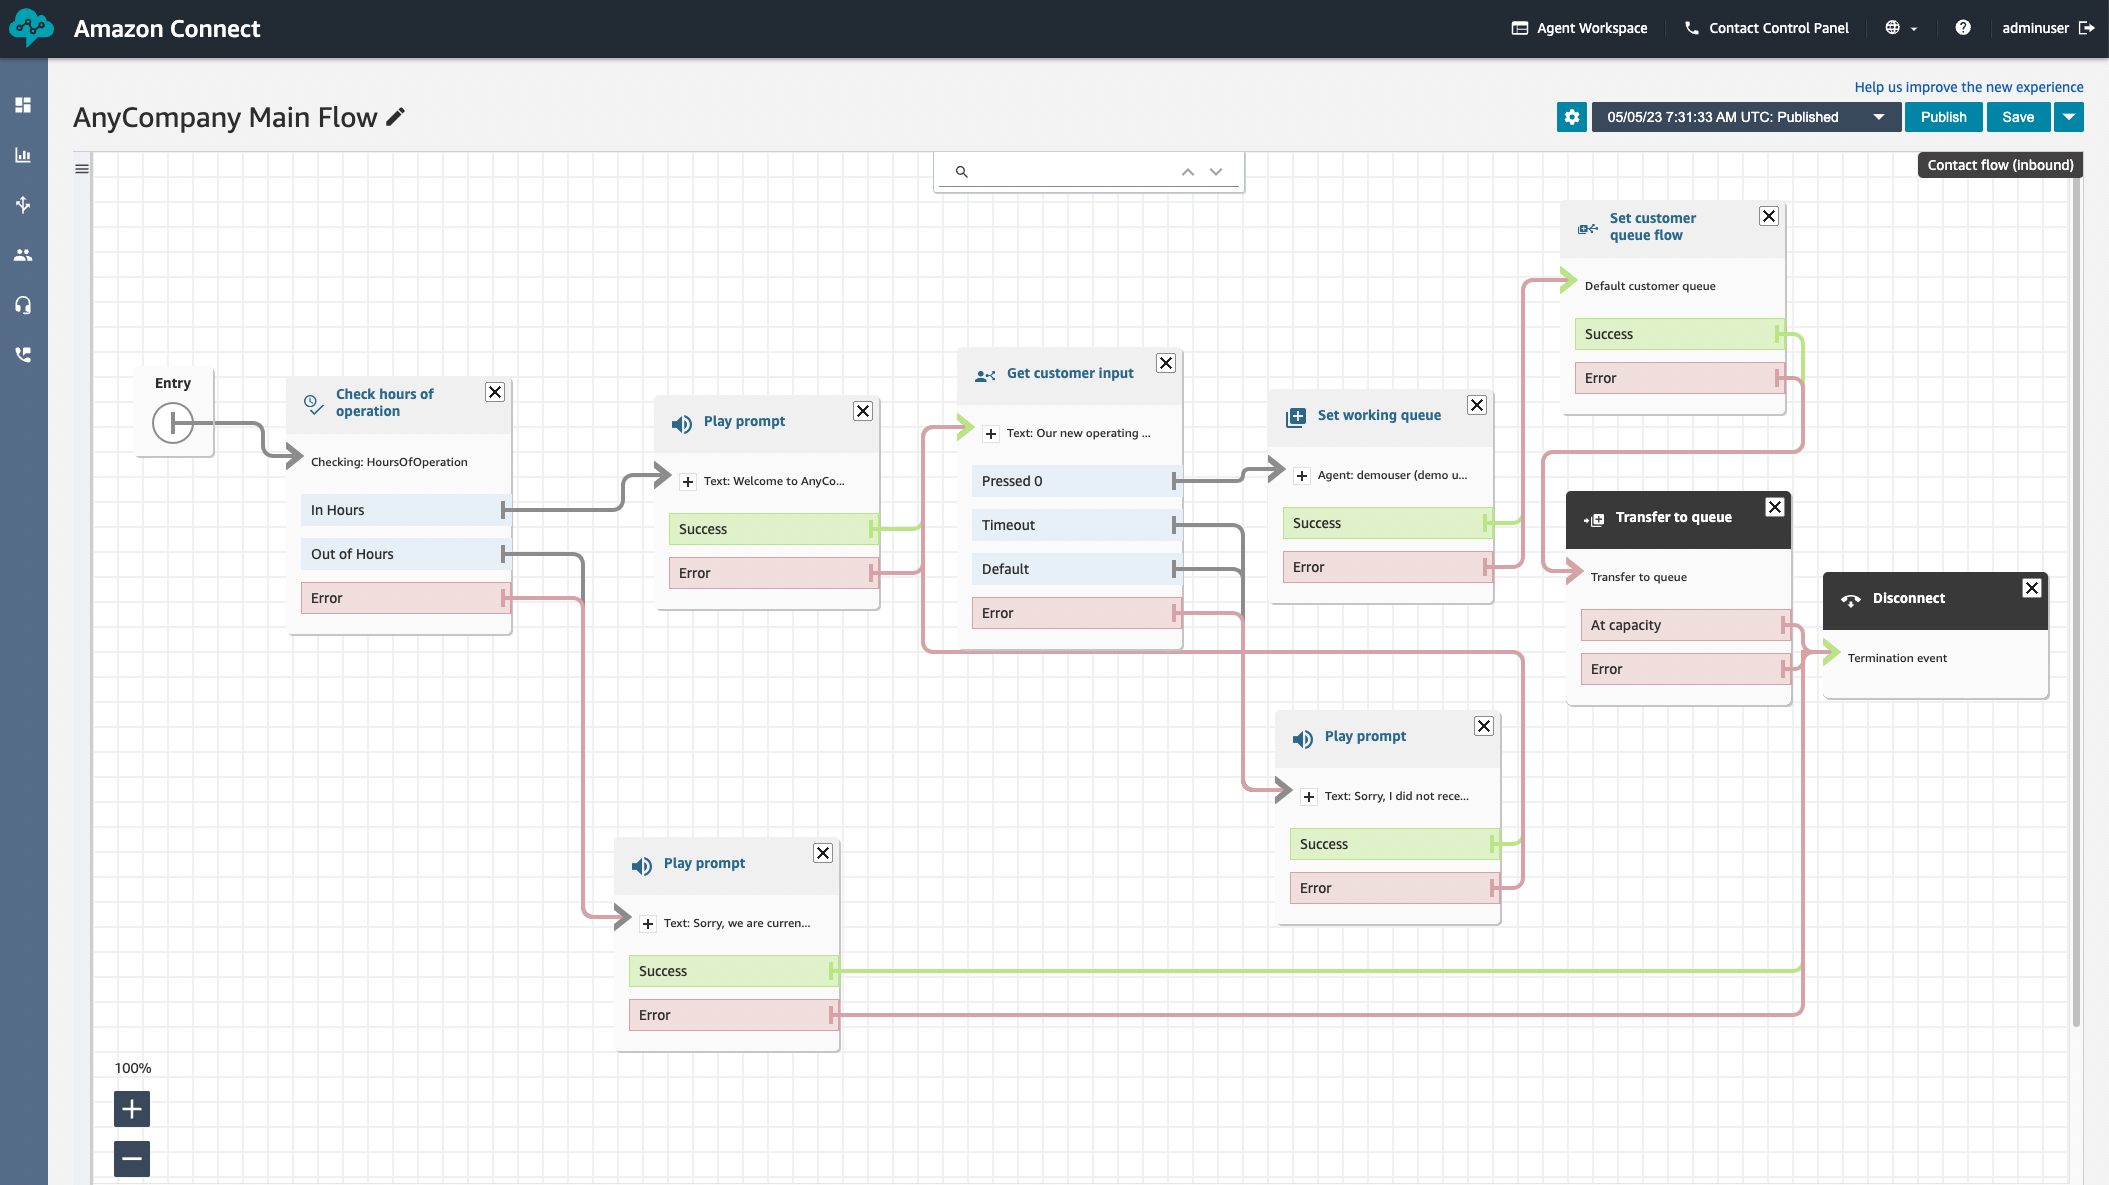
Task: Edit flow name with the pencil icon
Action: pyautogui.click(x=396, y=117)
